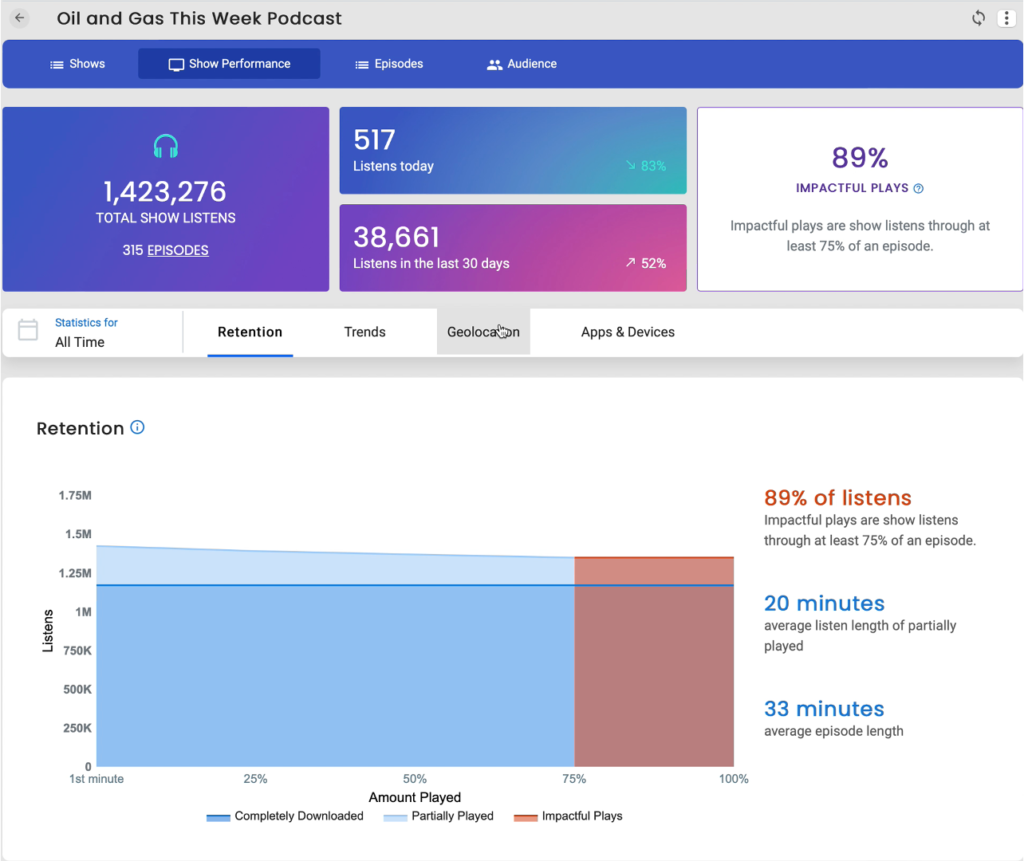Click the 33 minutes average episode text

click(824, 708)
